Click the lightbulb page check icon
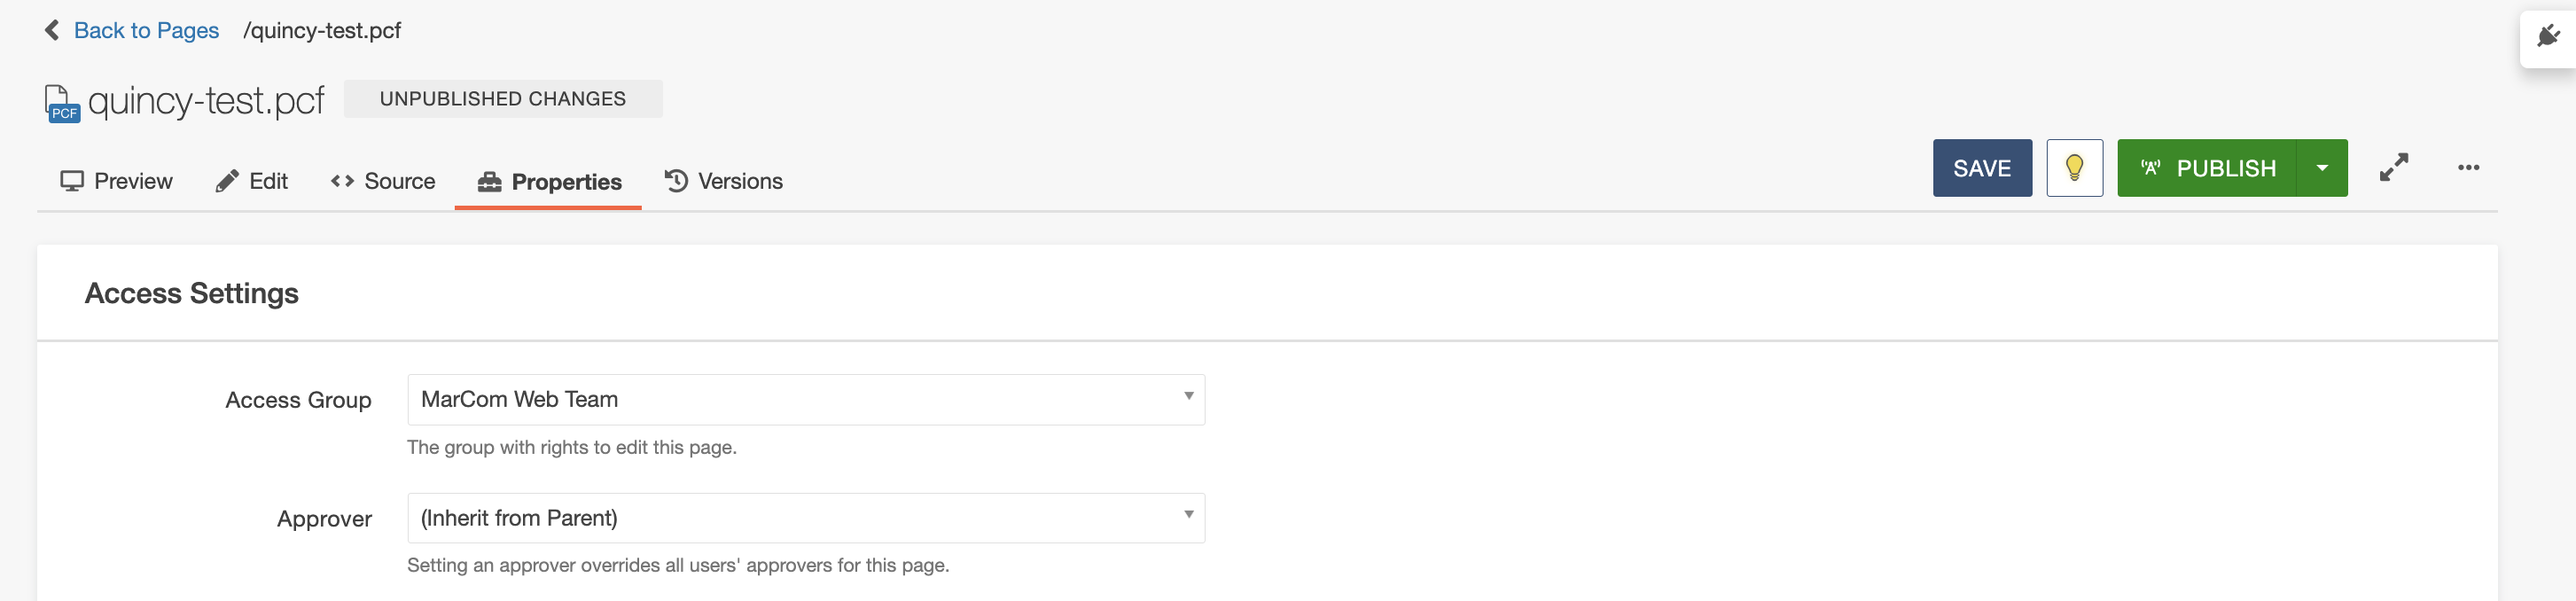The height and width of the screenshot is (601, 2576). click(2074, 168)
